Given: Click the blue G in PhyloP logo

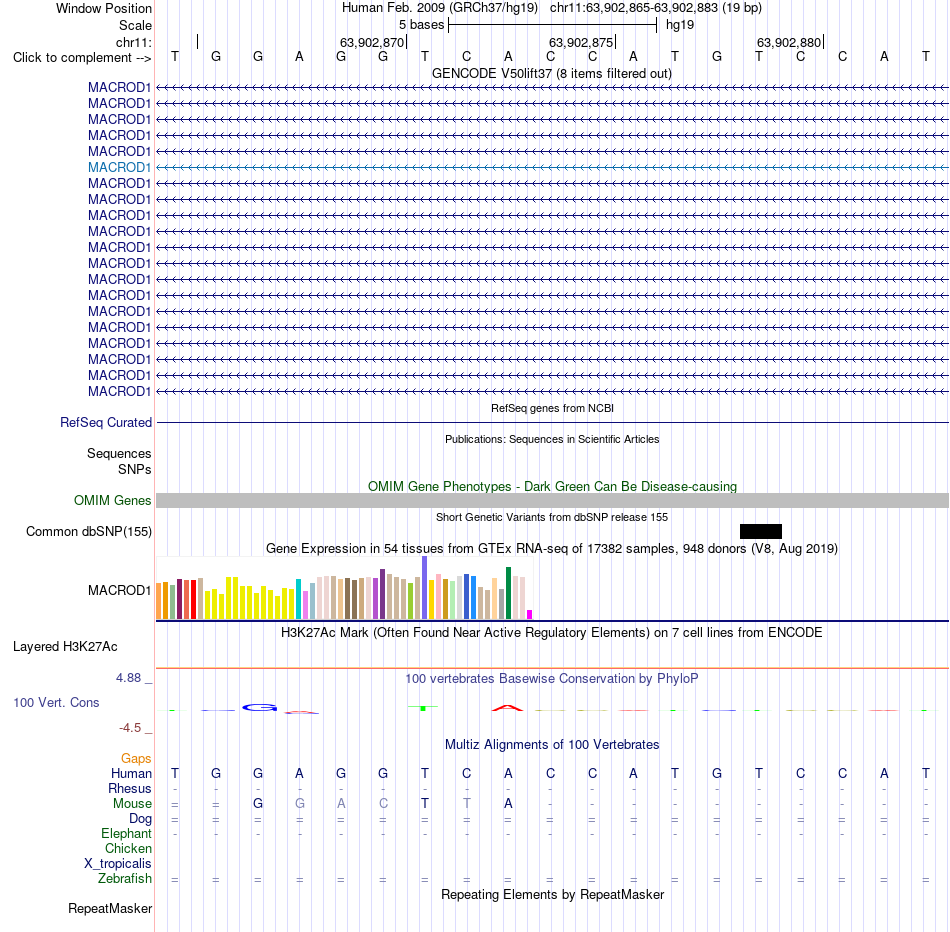Looking at the screenshot, I should click(259, 707).
